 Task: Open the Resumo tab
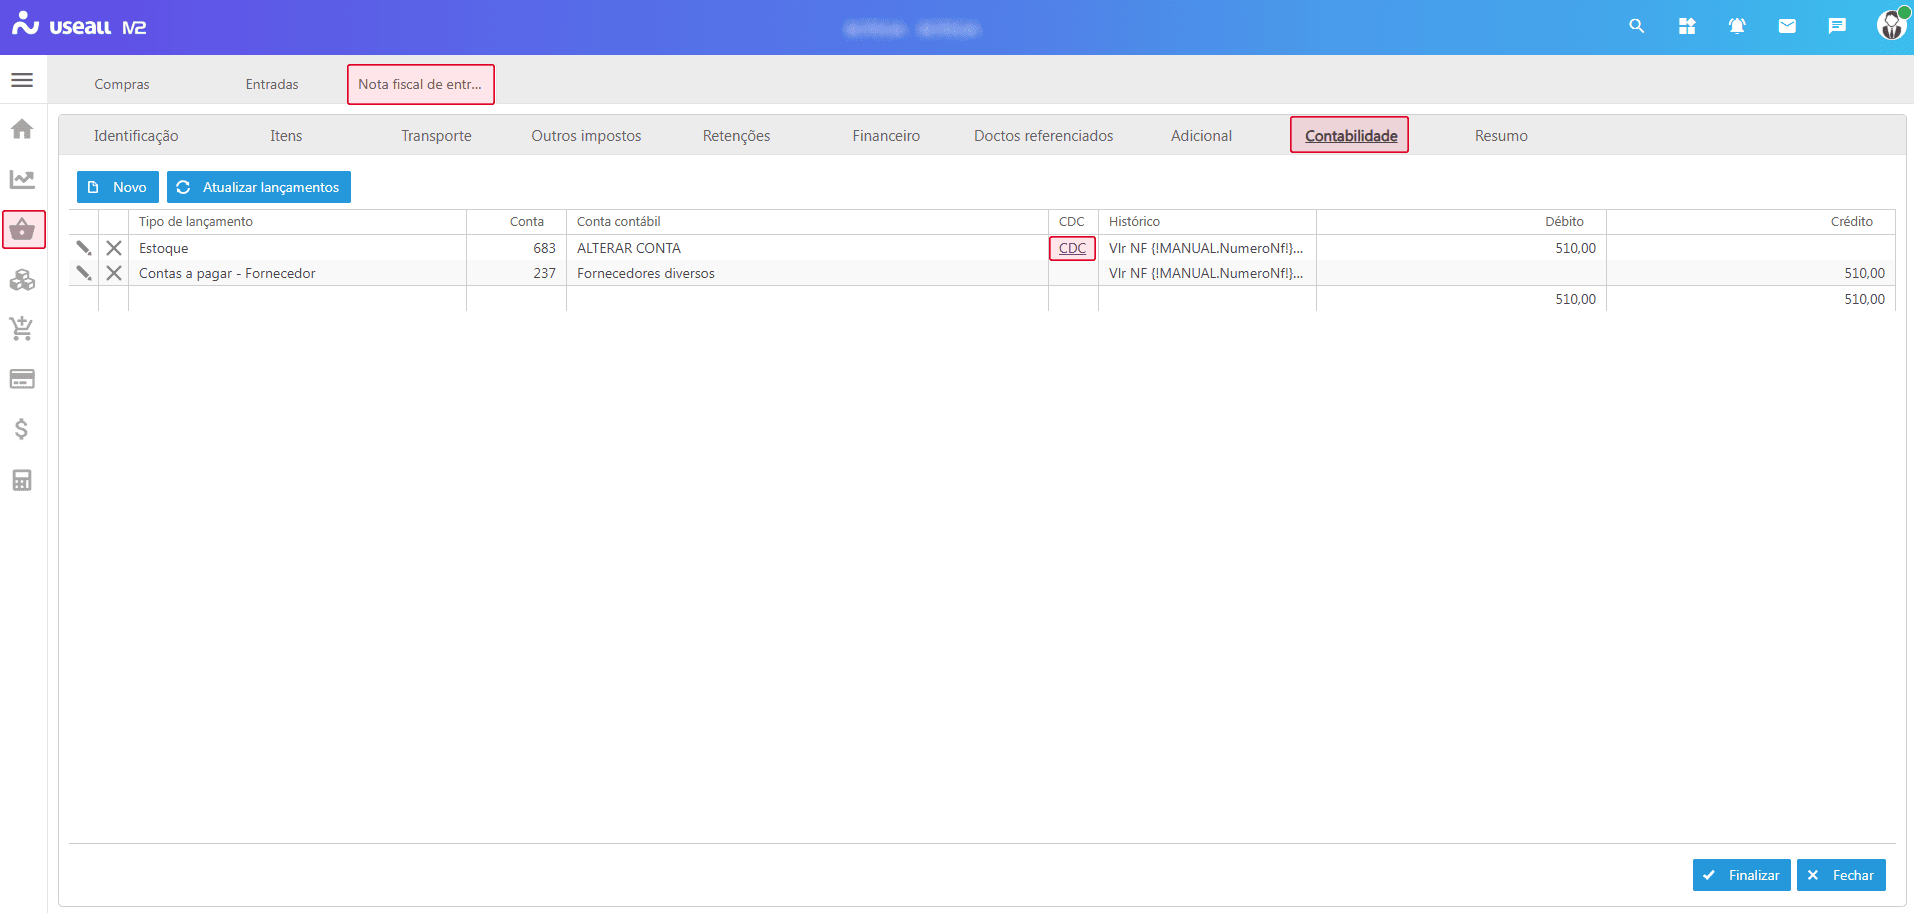[x=1500, y=136]
